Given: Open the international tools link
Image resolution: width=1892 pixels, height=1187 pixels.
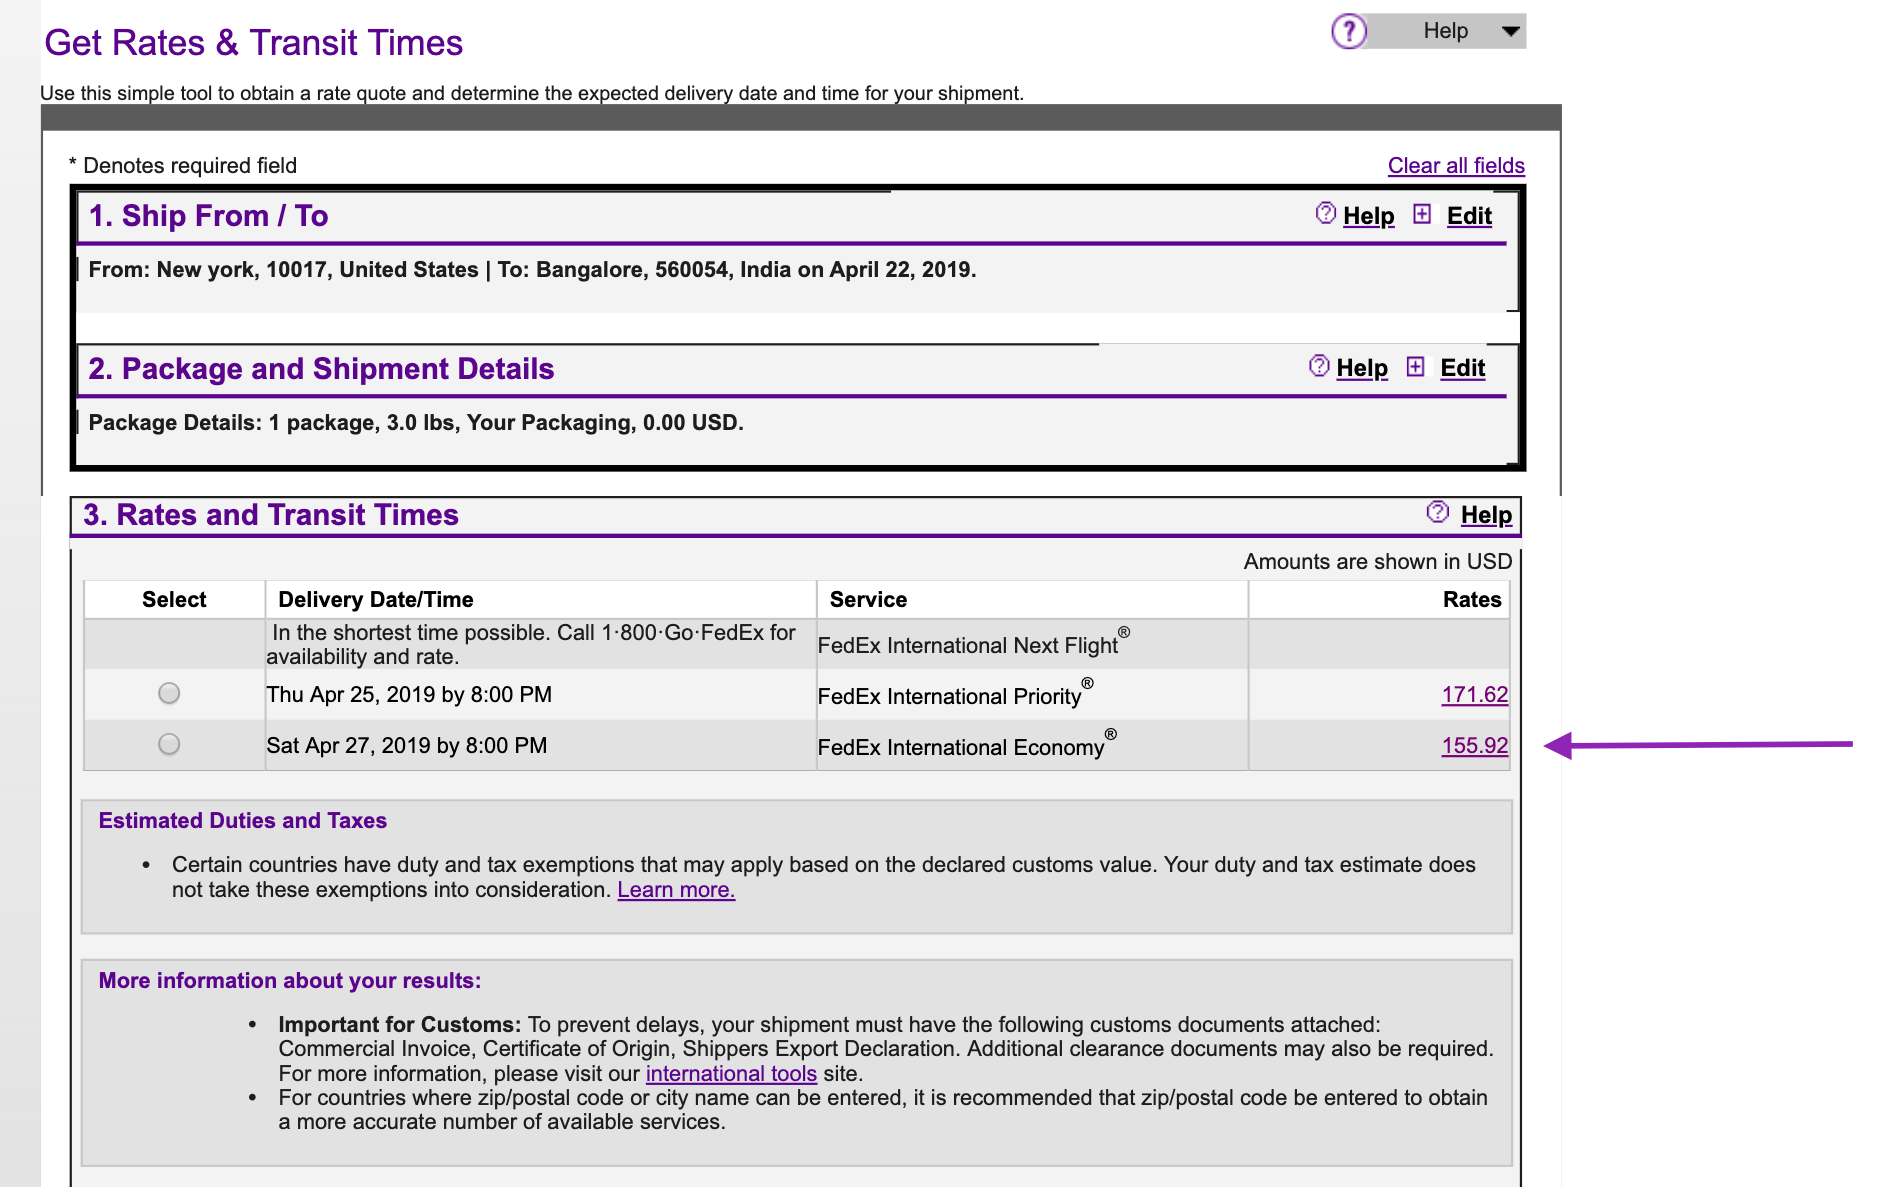Looking at the screenshot, I should click(x=731, y=1074).
